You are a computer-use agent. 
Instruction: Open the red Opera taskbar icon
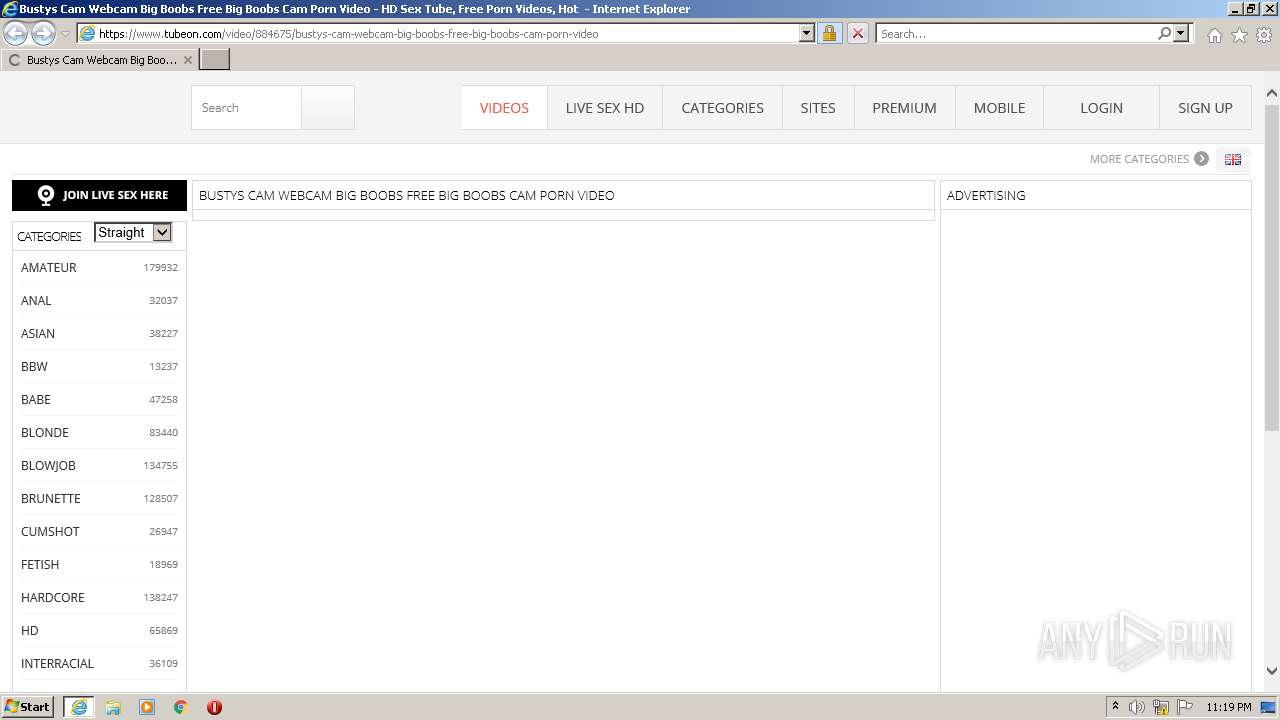click(214, 707)
